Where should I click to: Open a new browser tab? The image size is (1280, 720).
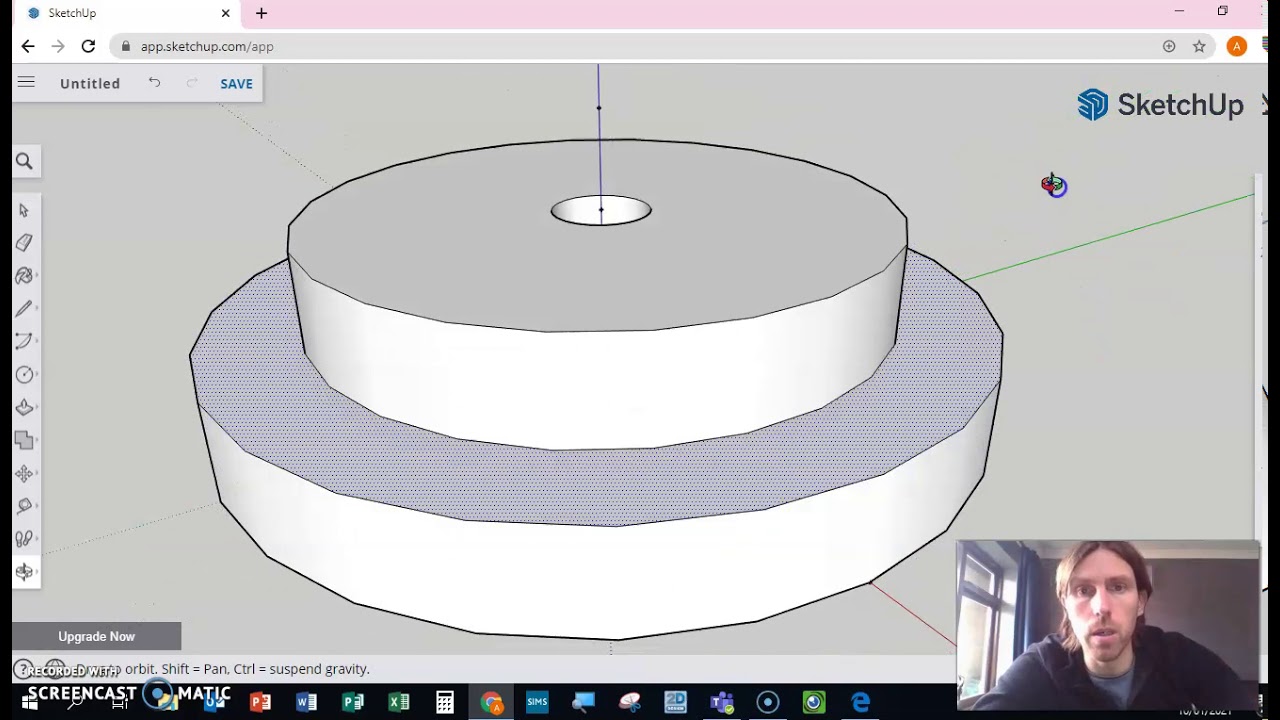pos(261,13)
